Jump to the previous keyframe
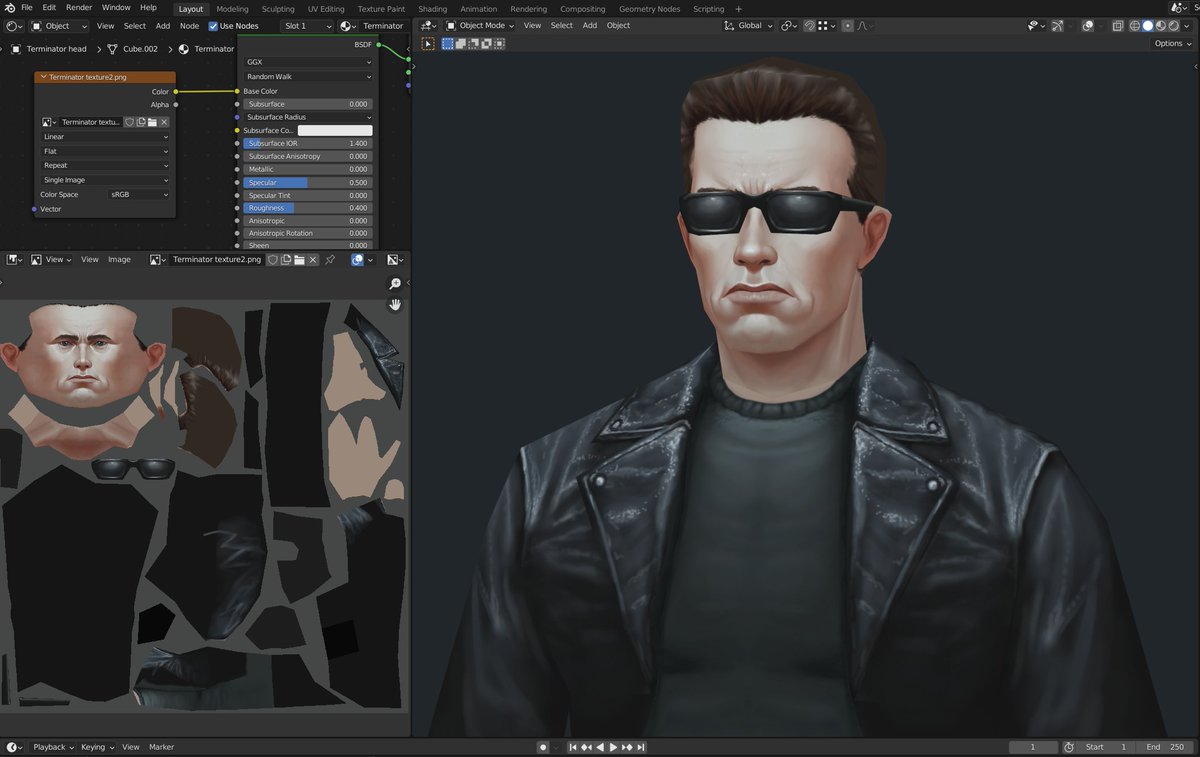Image resolution: width=1200 pixels, height=757 pixels. (586, 747)
